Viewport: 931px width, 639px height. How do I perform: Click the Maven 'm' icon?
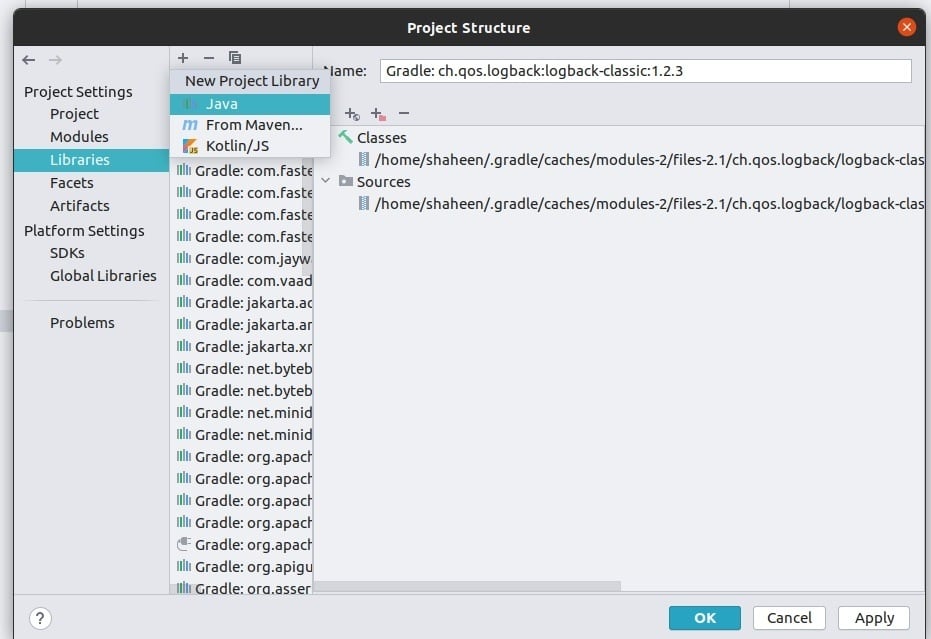point(190,125)
